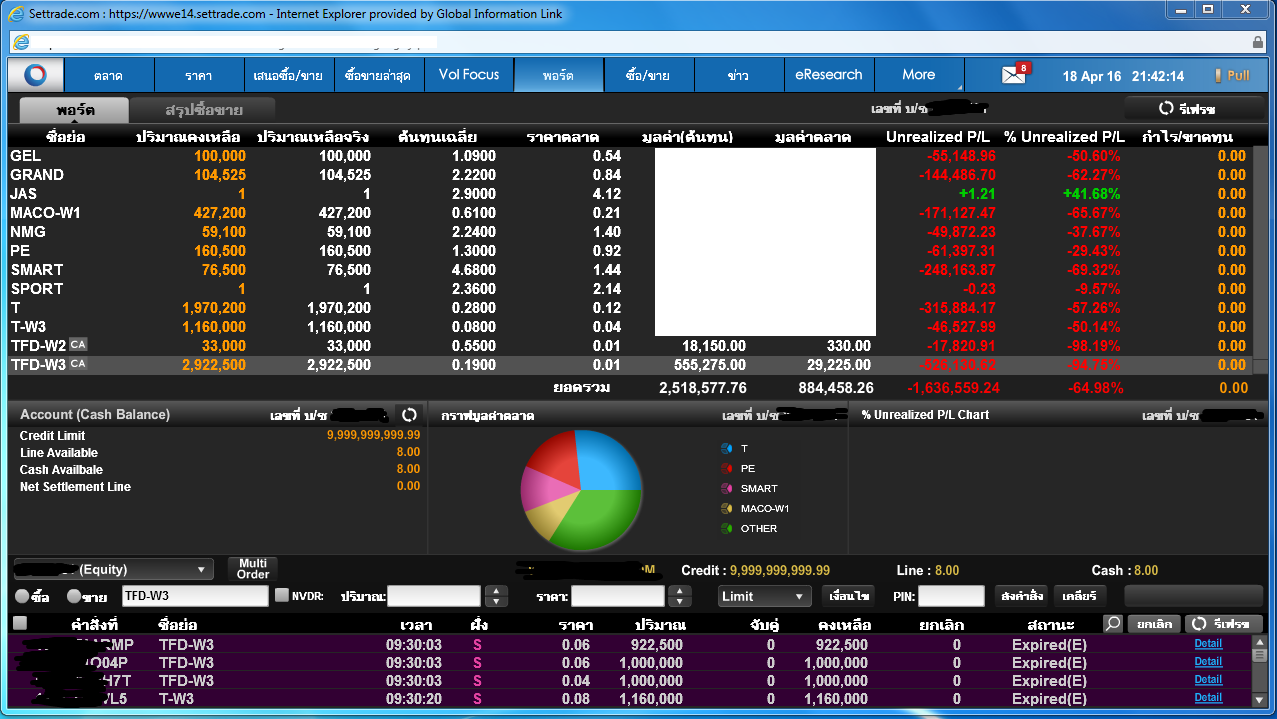1277x719 pixels.
Task: Open Detail link for T-W3 order
Action: (1208, 698)
